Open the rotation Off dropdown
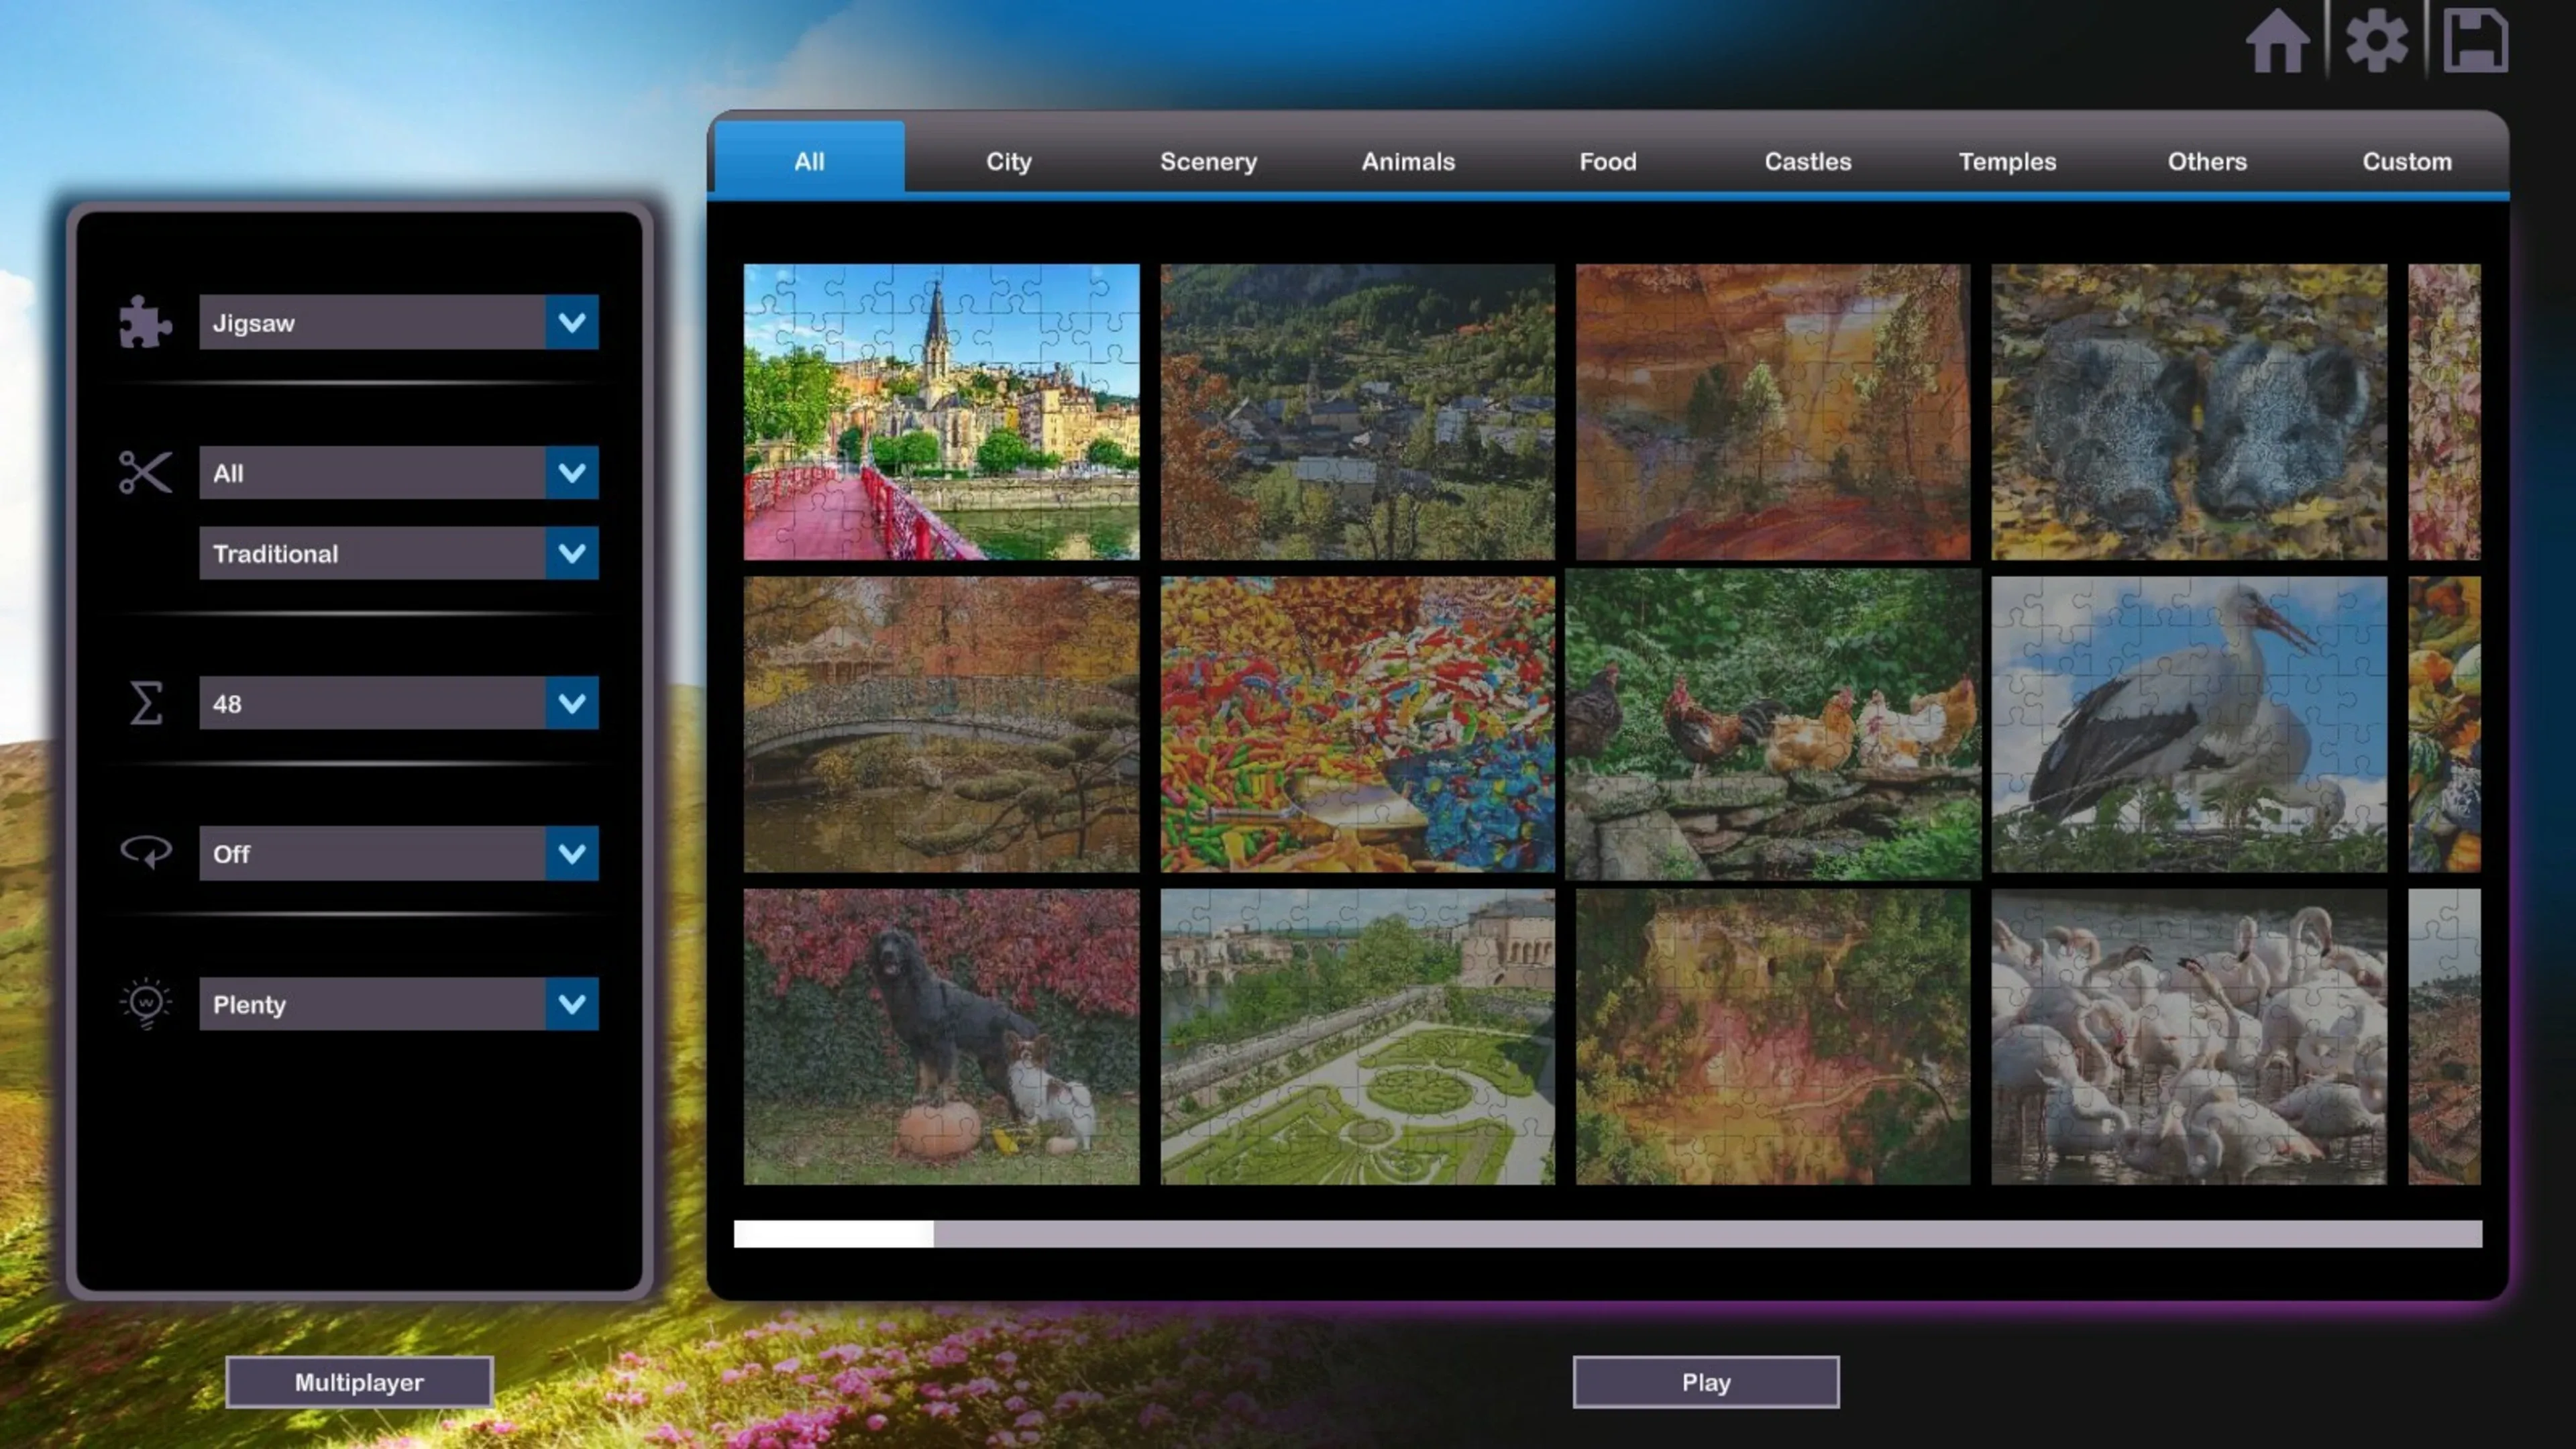 (571, 853)
